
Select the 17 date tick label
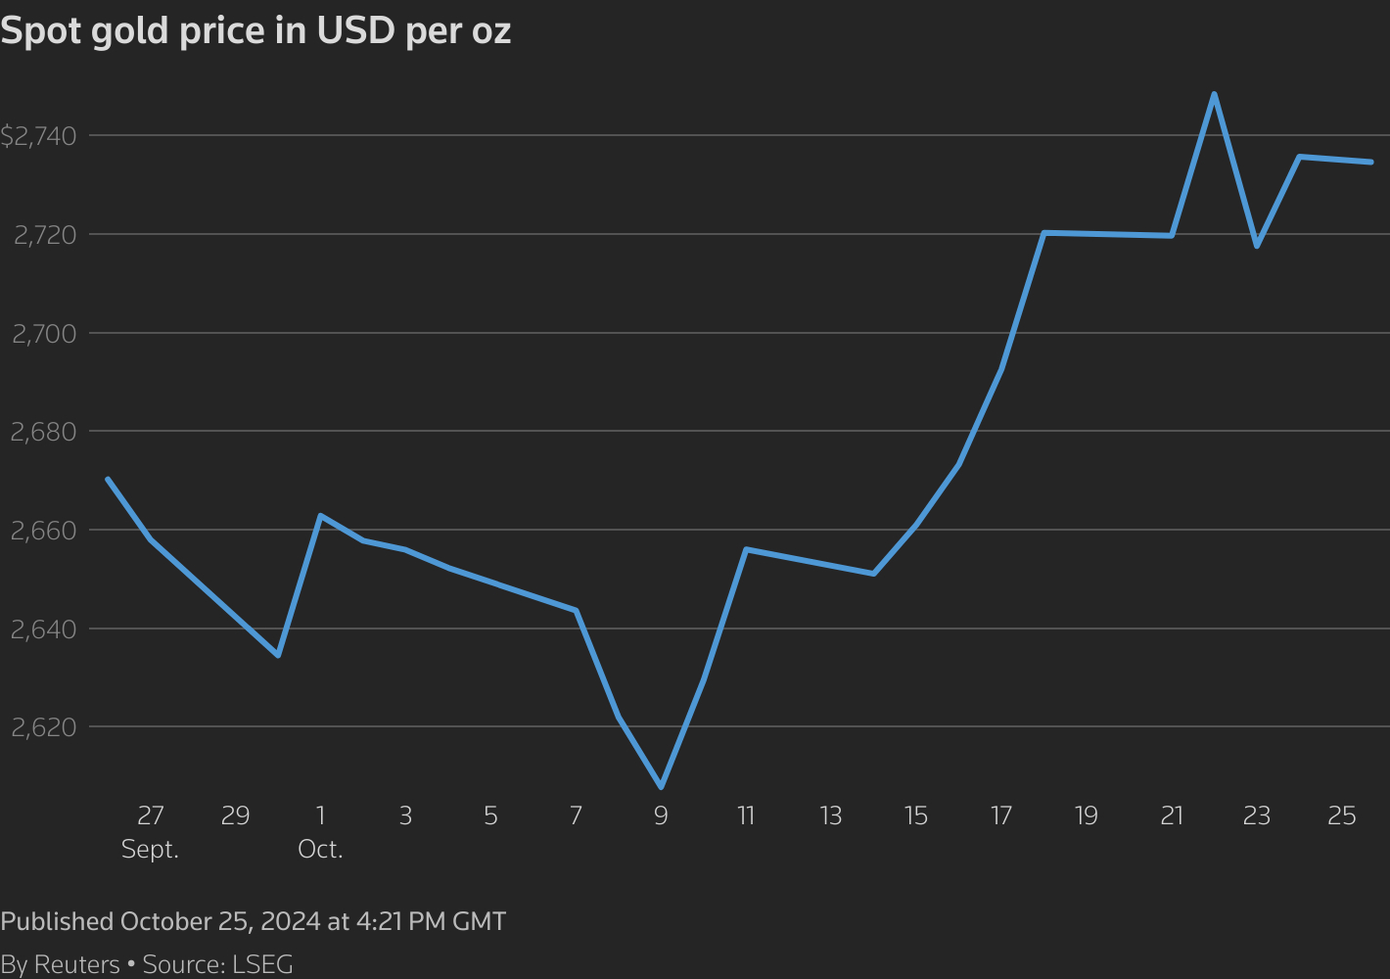[1001, 816]
